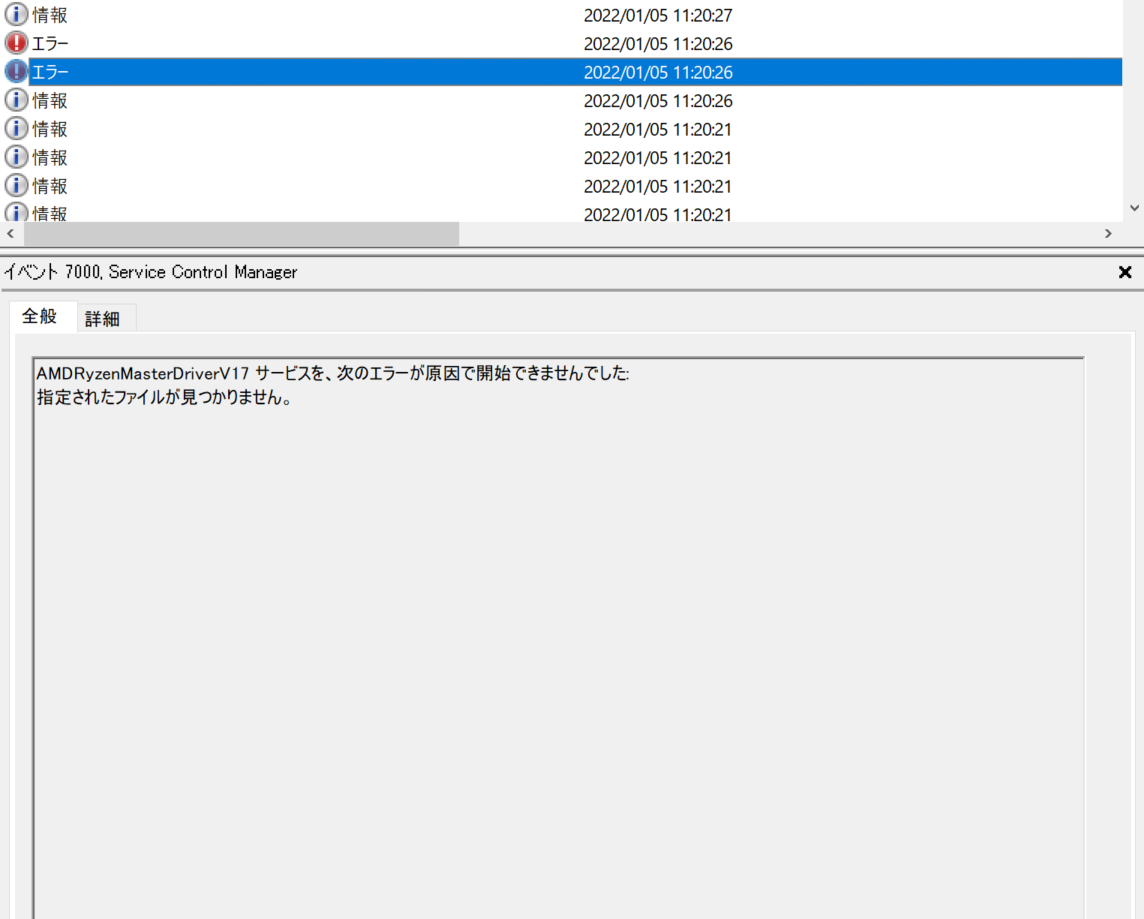
Task: Click horizontal scrollbar left arrow
Action: click(x=10, y=233)
